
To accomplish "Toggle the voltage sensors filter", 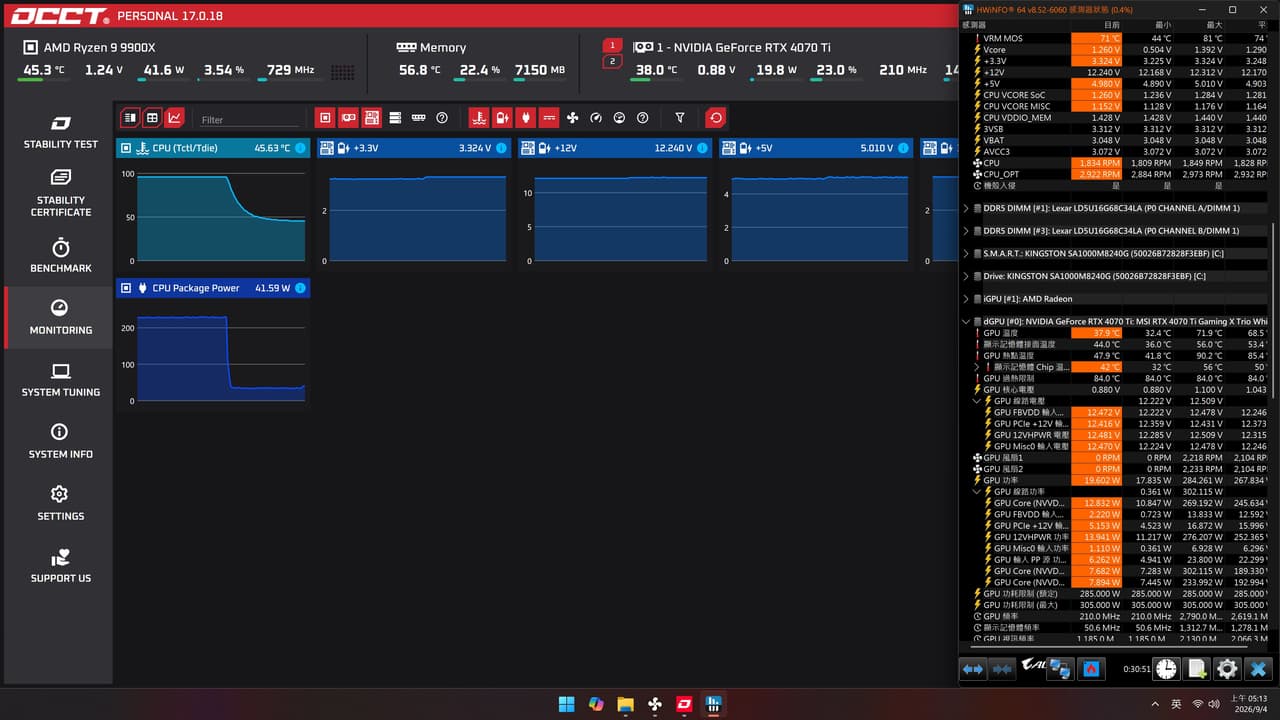I will (x=502, y=118).
